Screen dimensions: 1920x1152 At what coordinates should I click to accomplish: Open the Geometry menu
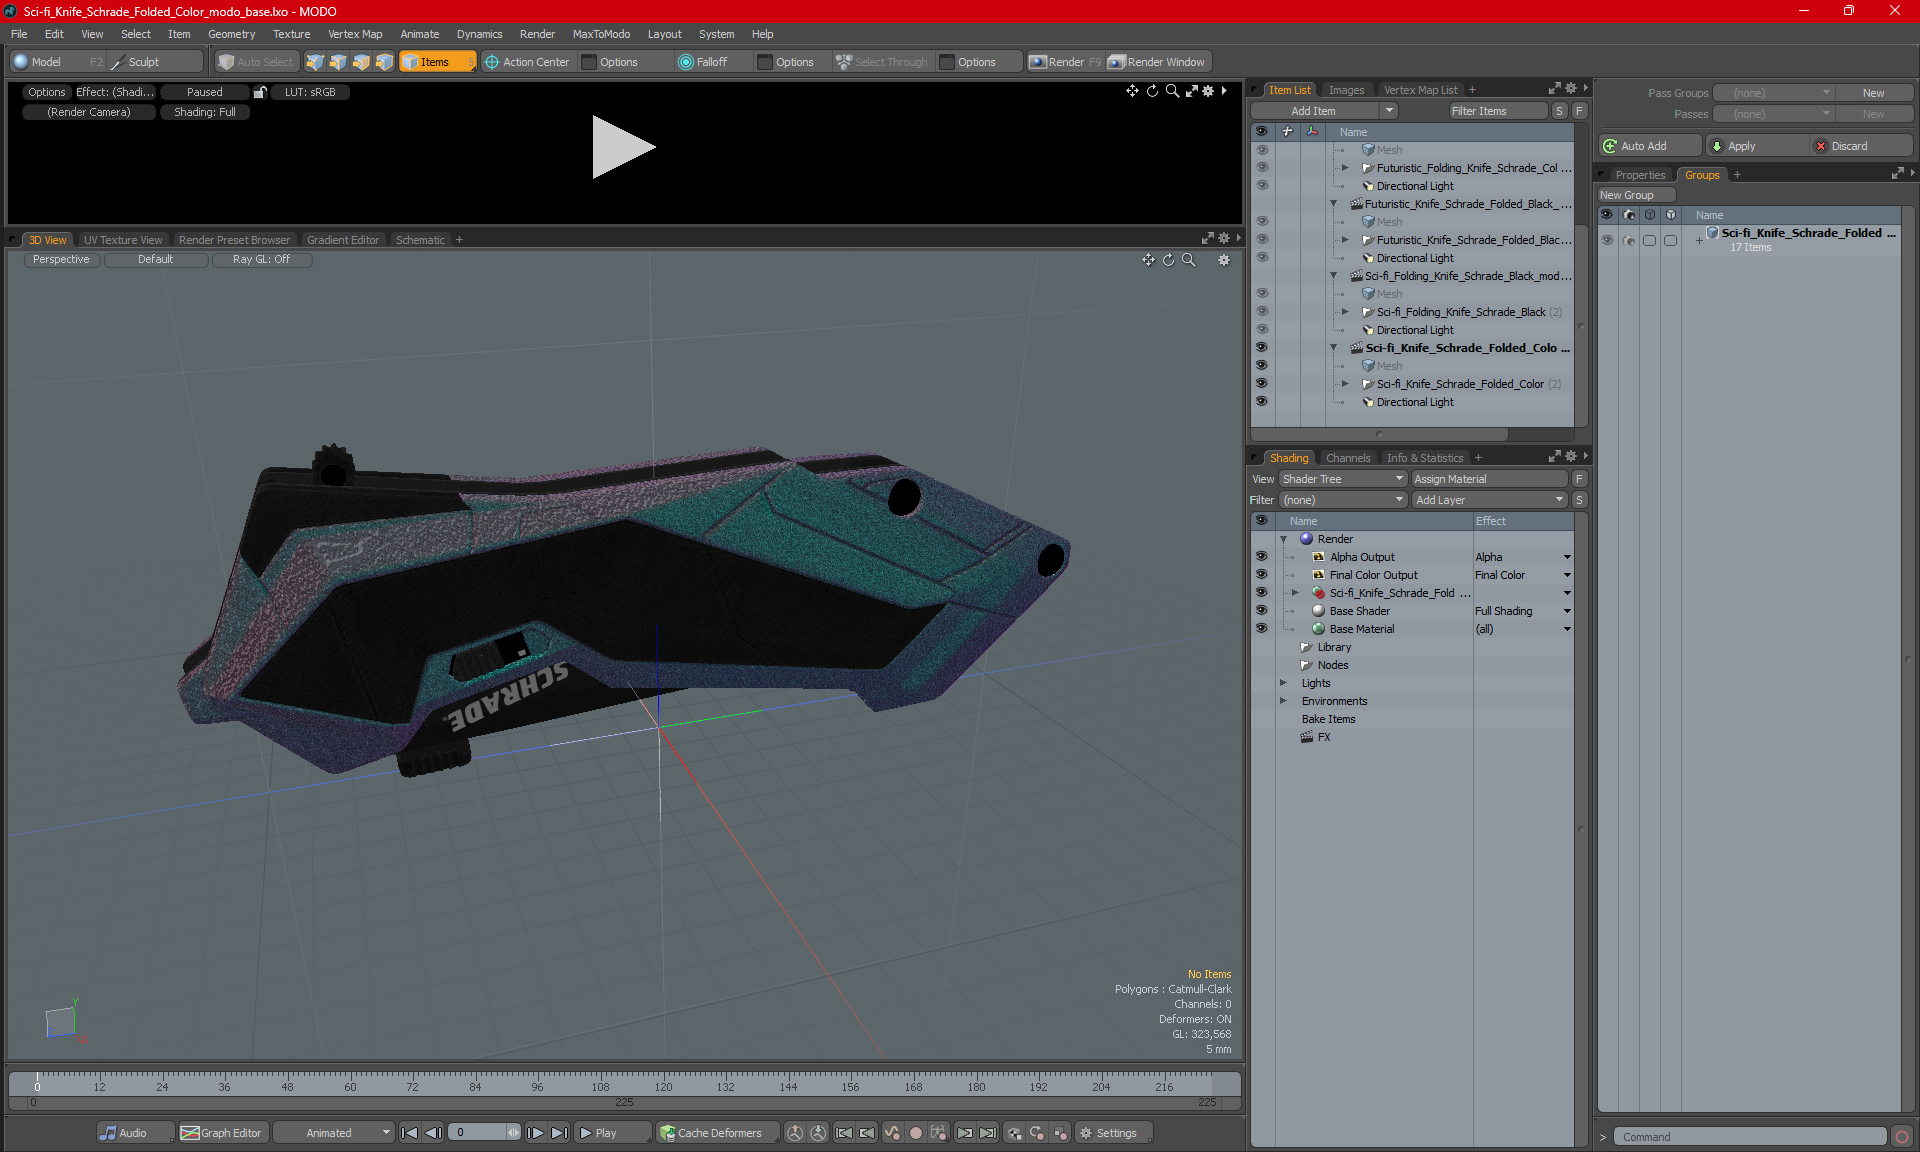[x=231, y=34]
